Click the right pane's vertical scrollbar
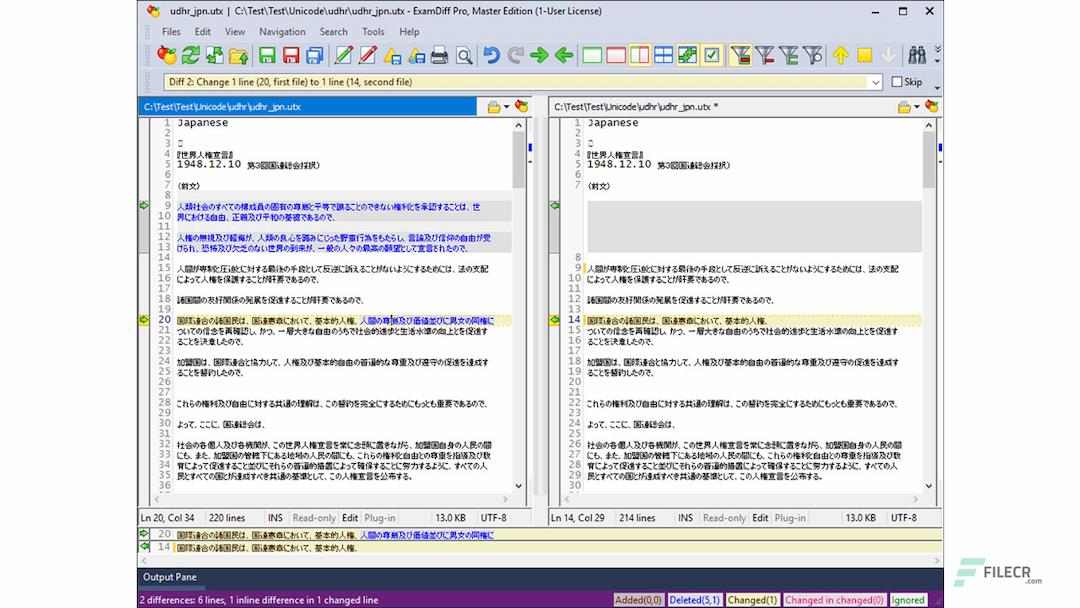The width and height of the screenshot is (1080, 608). (929, 300)
